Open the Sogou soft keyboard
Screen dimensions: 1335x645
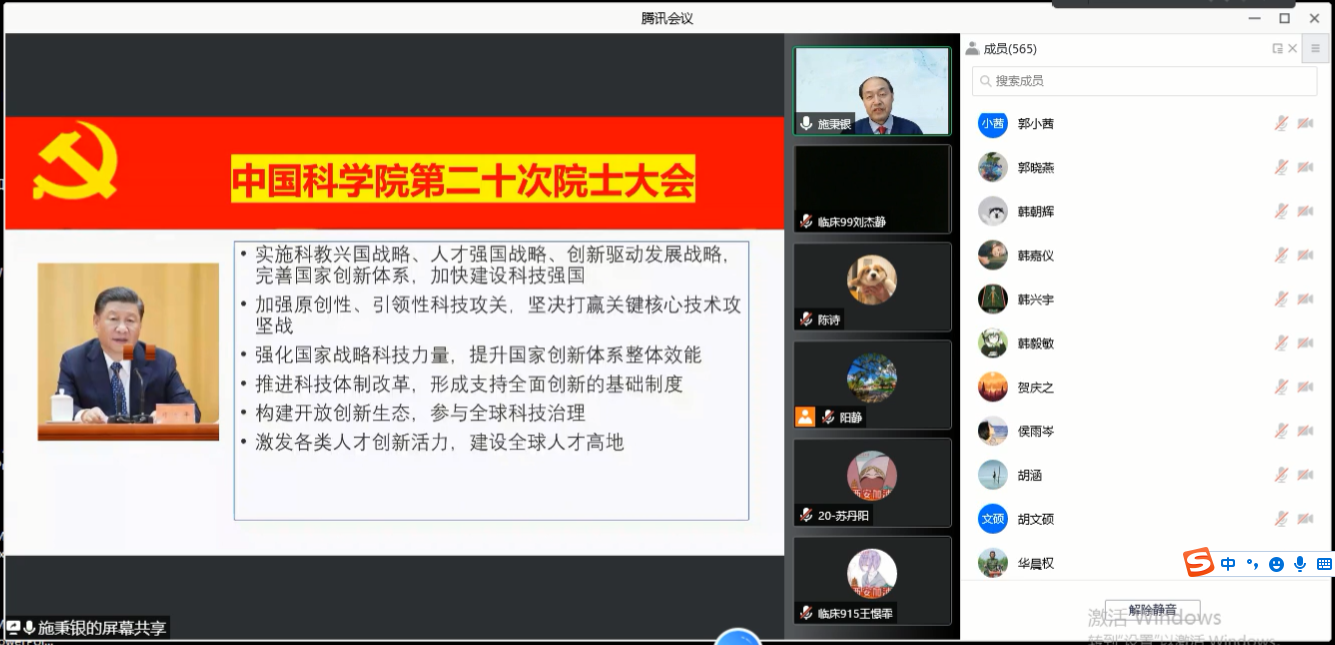[x=1324, y=564]
